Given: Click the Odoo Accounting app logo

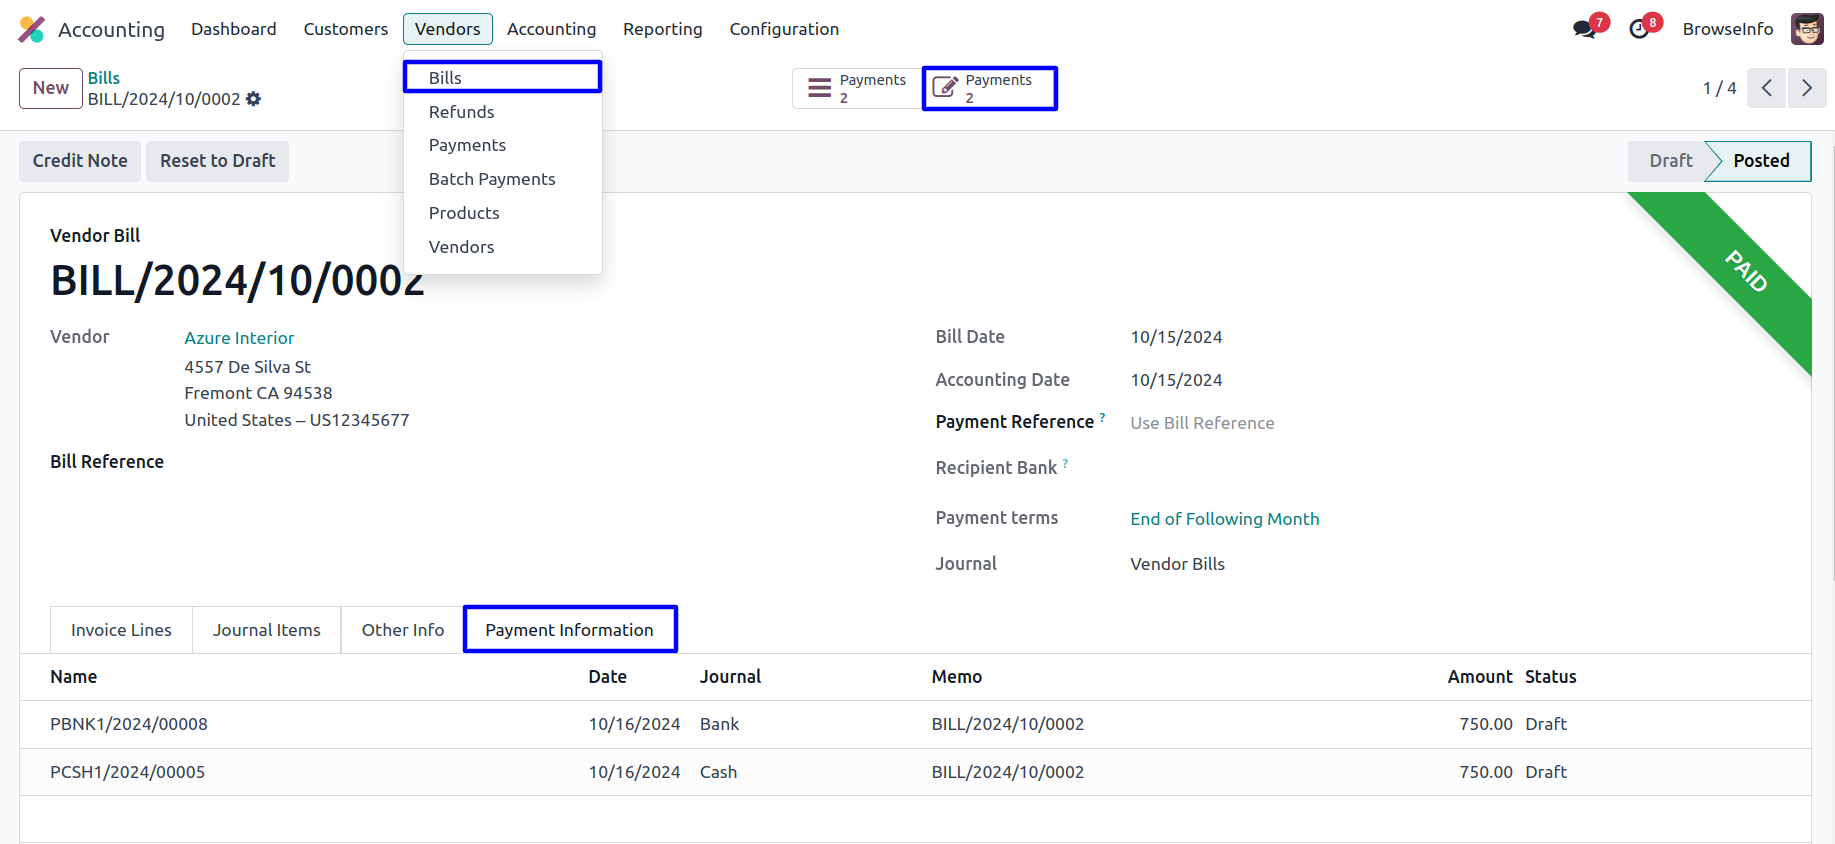Looking at the screenshot, I should pyautogui.click(x=32, y=30).
